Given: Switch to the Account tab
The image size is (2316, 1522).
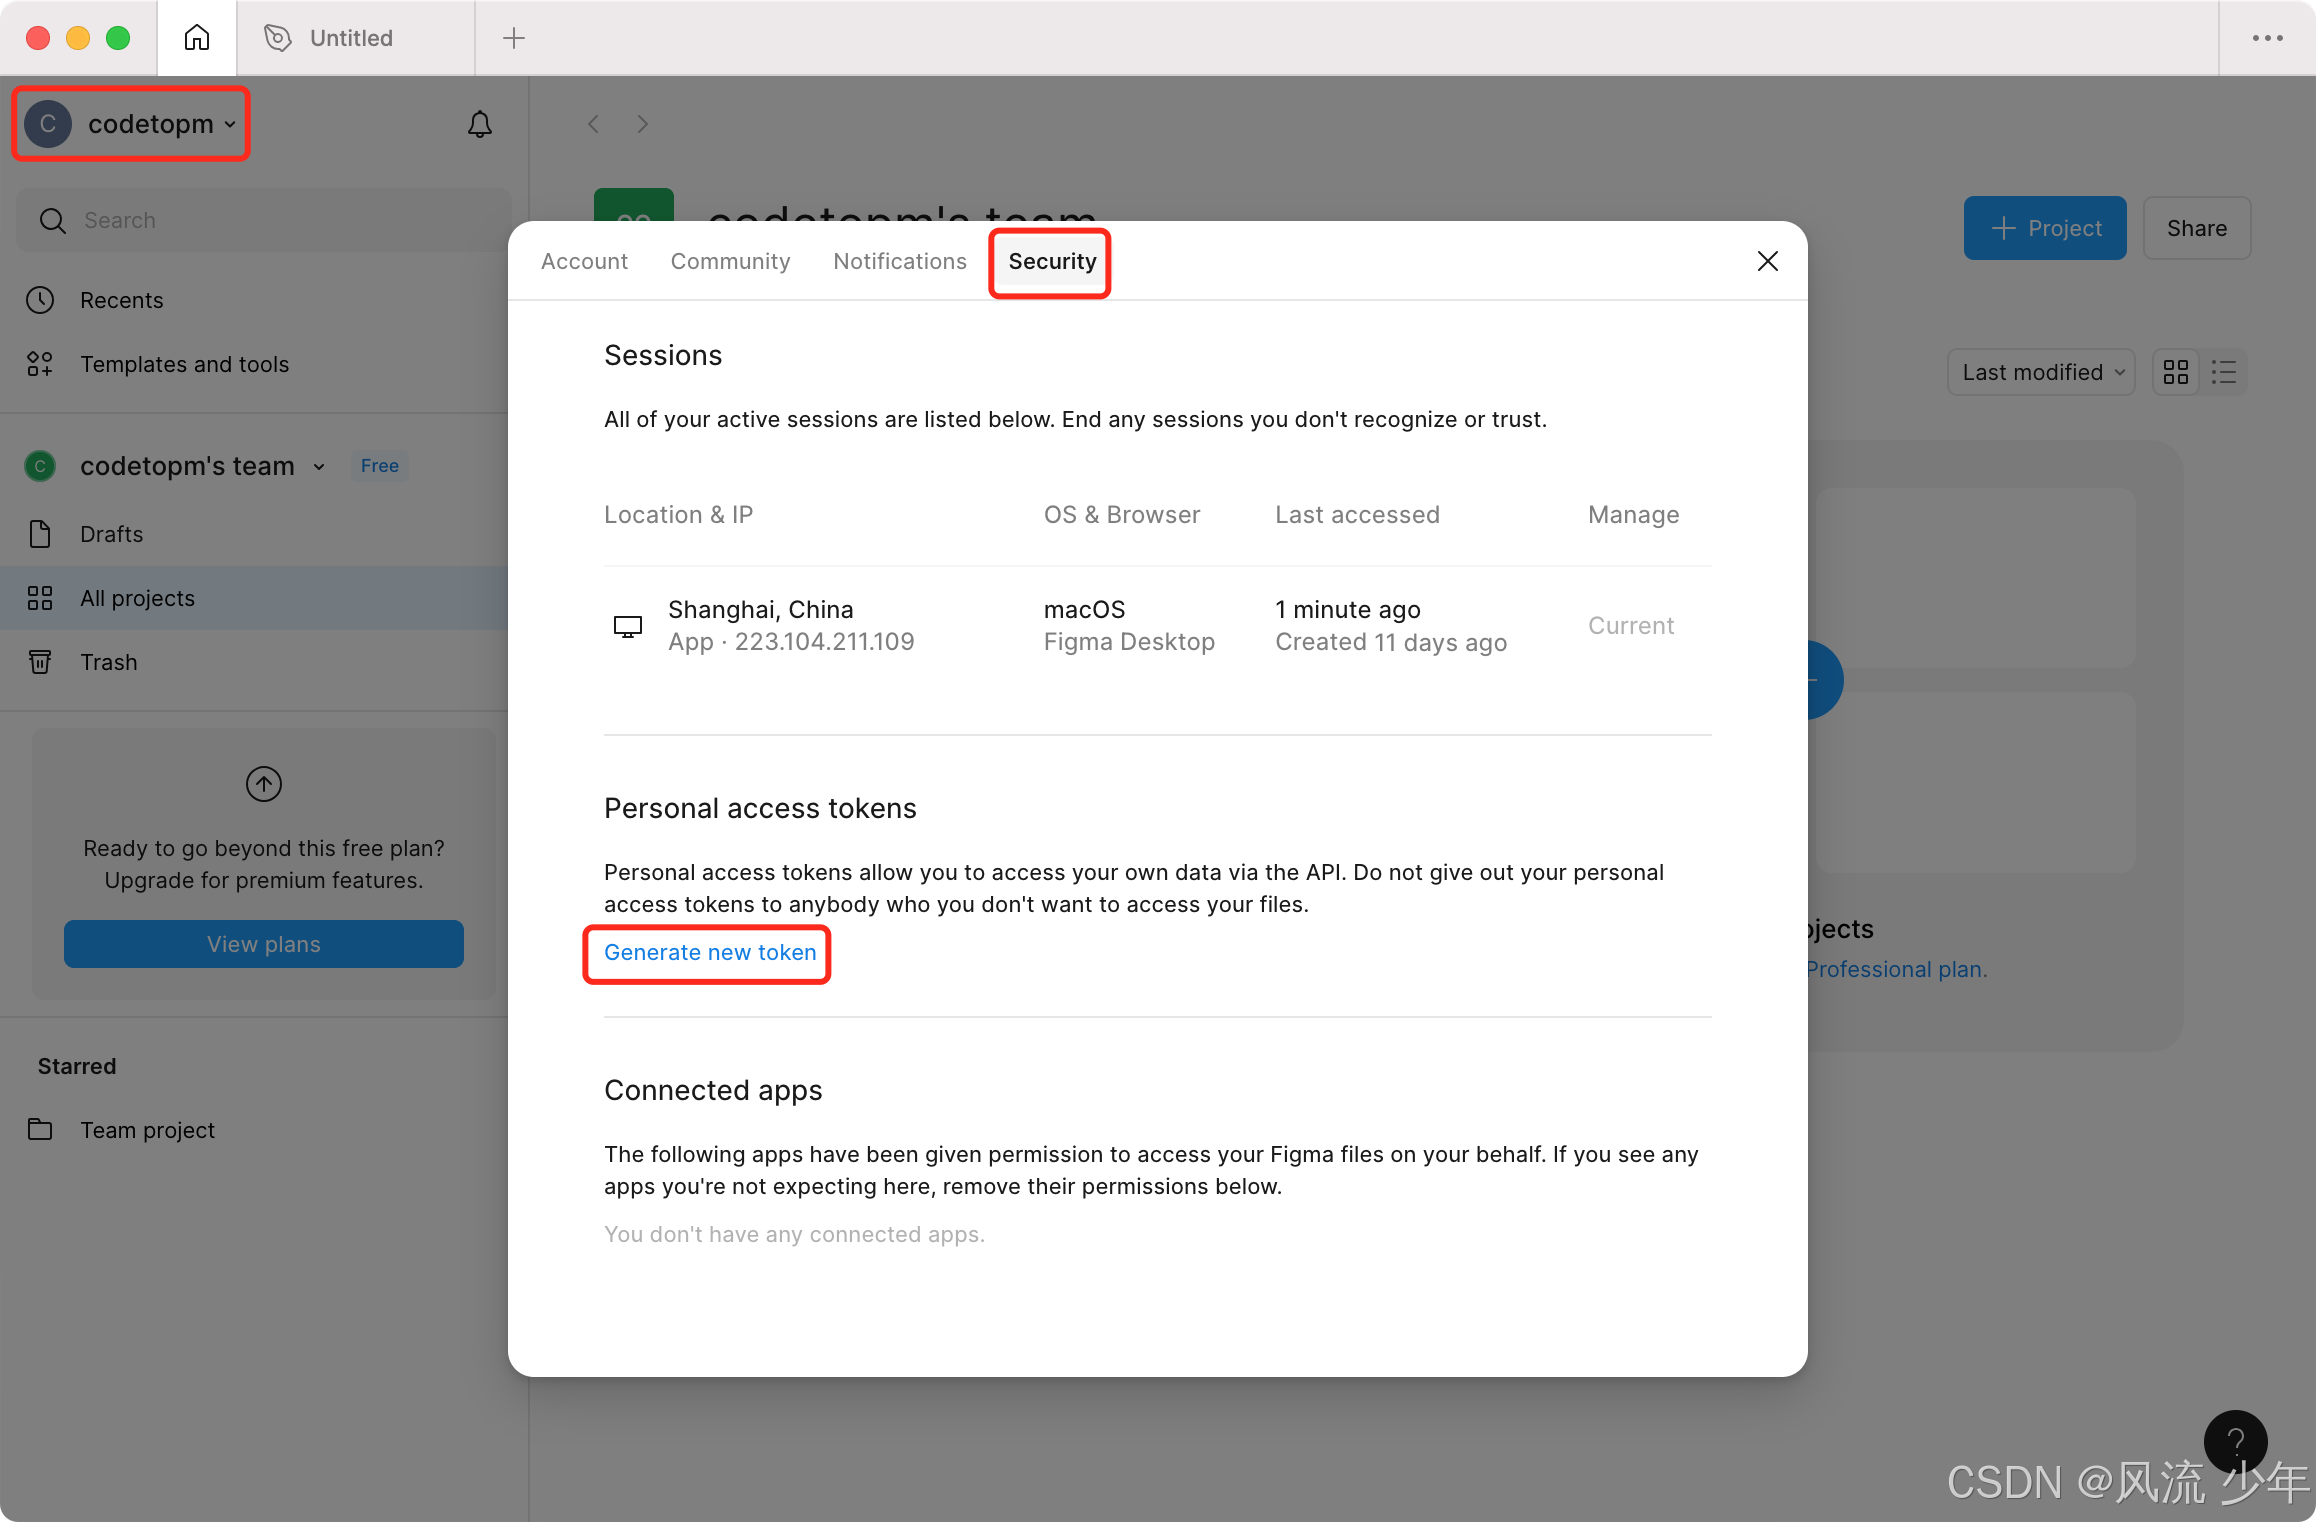Looking at the screenshot, I should (584, 261).
